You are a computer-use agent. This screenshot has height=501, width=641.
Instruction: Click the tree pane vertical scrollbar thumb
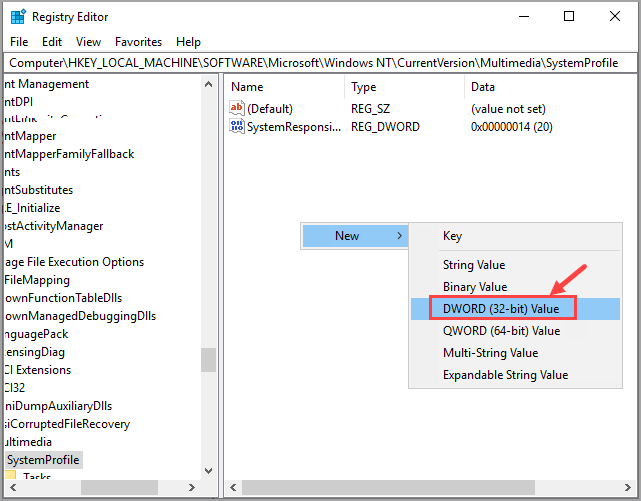tap(208, 360)
